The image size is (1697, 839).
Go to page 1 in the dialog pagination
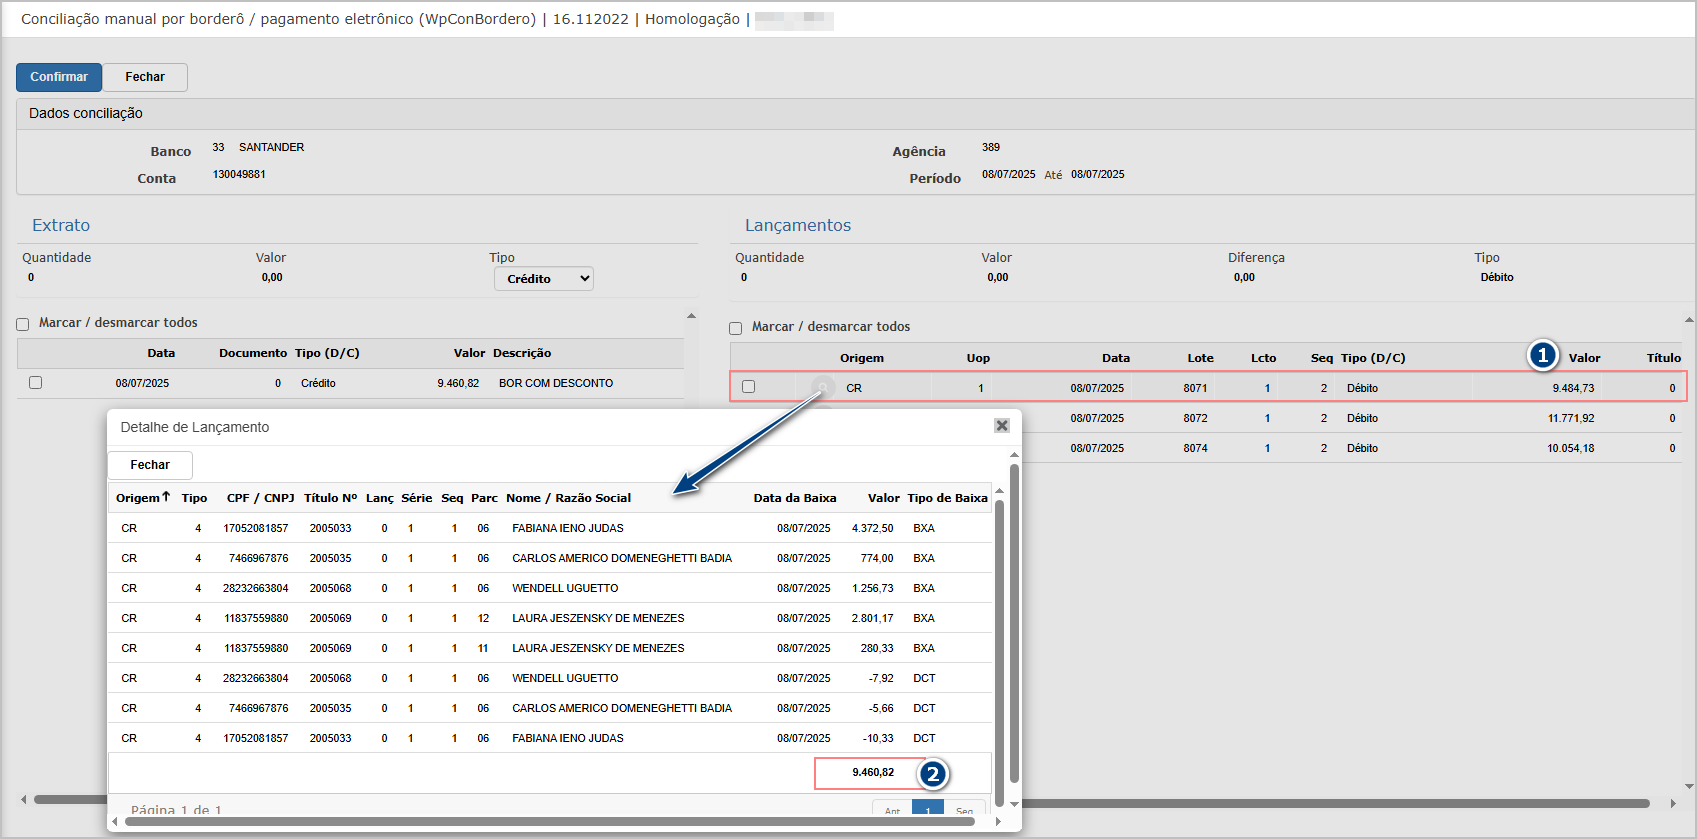coord(928,810)
